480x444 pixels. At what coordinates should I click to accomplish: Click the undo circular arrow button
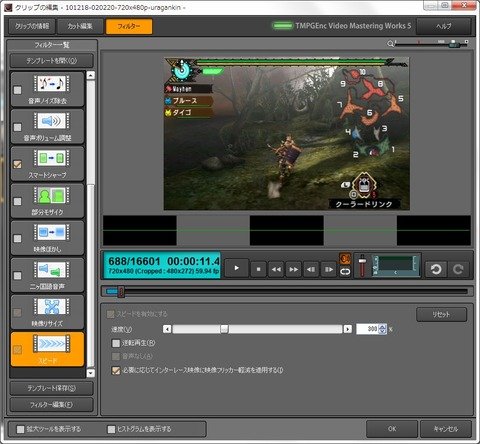click(436, 269)
